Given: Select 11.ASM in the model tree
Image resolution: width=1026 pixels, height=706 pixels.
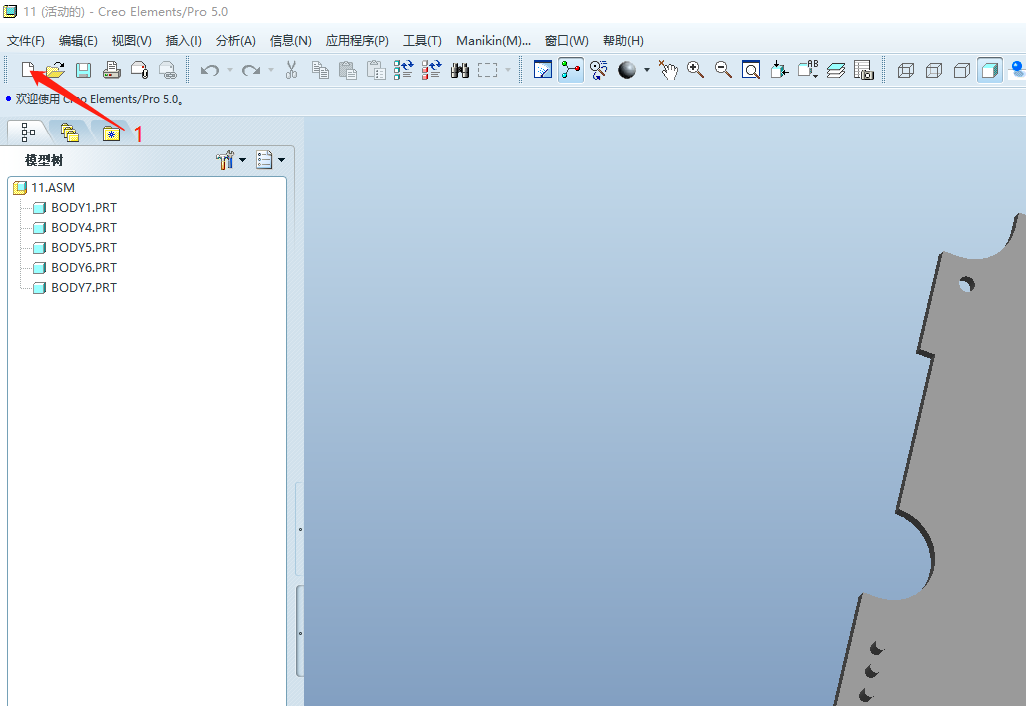Looking at the screenshot, I should click(44, 188).
